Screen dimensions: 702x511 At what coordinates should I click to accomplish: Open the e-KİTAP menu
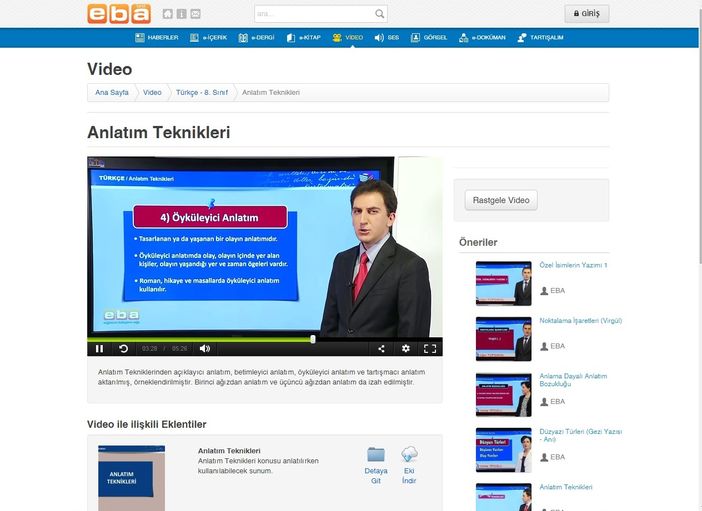pos(304,38)
